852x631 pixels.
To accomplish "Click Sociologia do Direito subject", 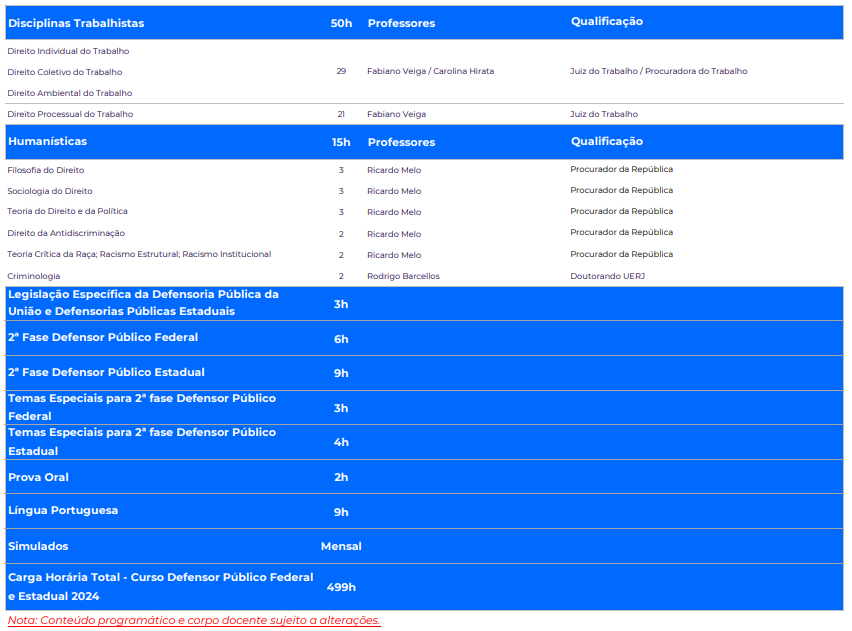I will 50,191.
